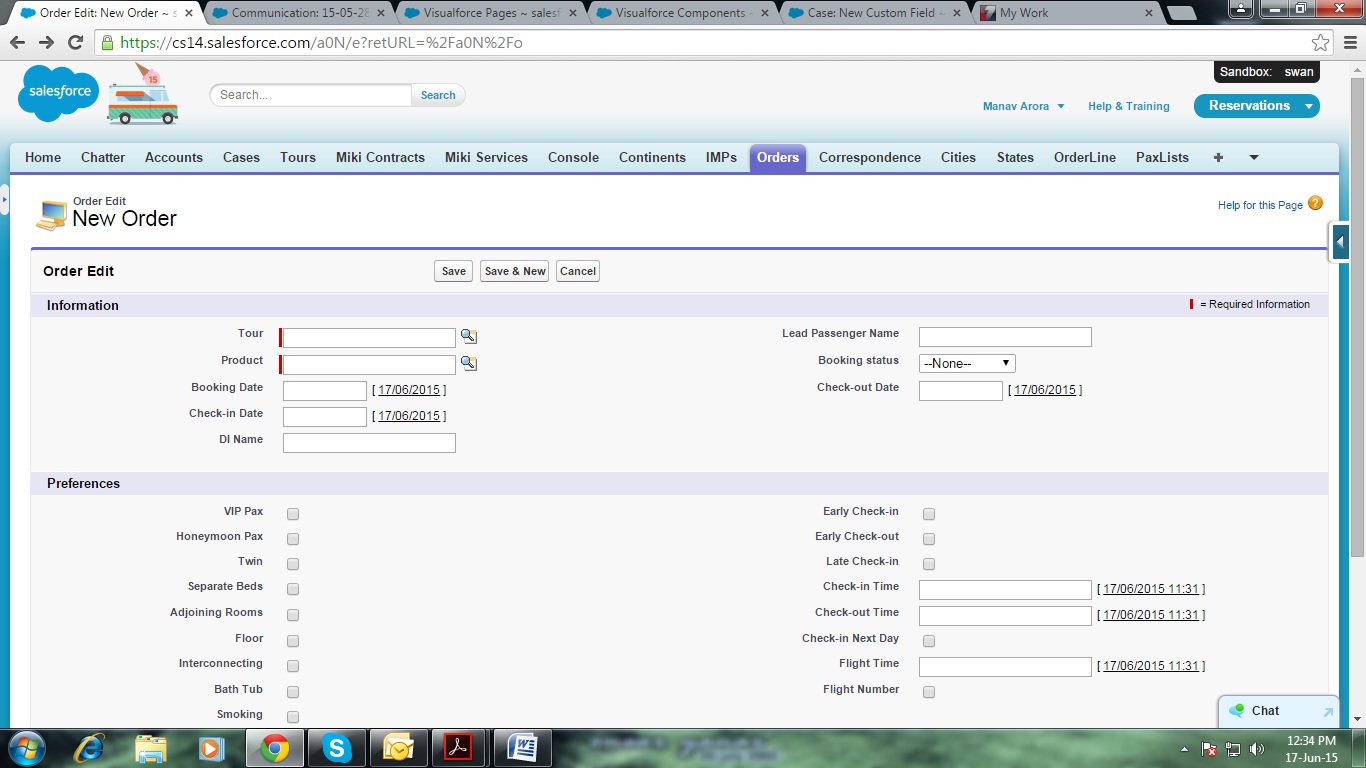Go to the Accounts tab
The width and height of the screenshot is (1366, 768).
pyautogui.click(x=174, y=157)
